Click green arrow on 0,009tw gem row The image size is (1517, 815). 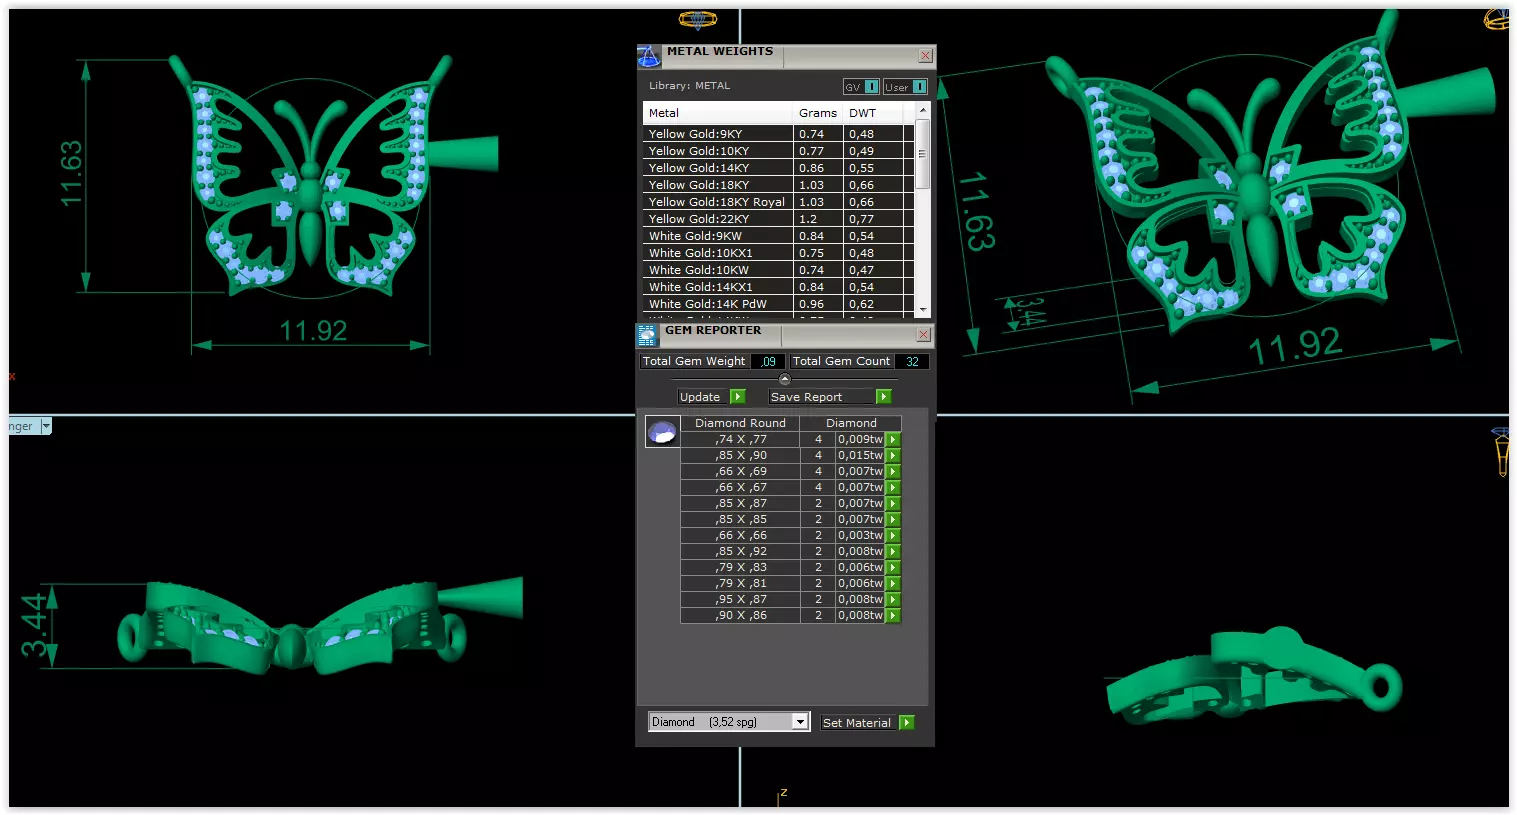[893, 439]
